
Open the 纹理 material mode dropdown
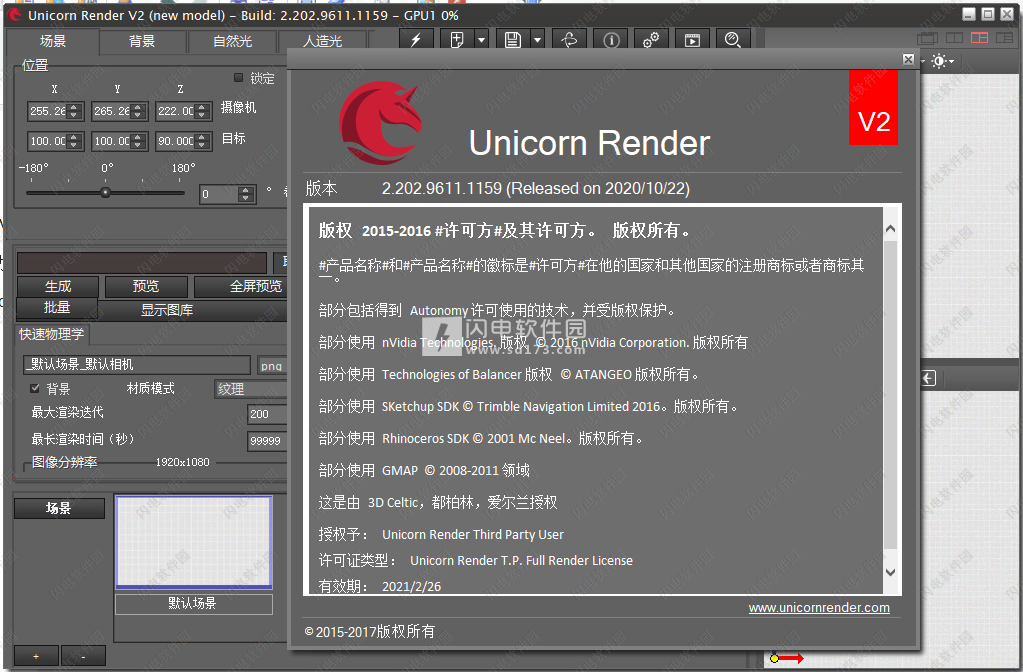coord(251,389)
